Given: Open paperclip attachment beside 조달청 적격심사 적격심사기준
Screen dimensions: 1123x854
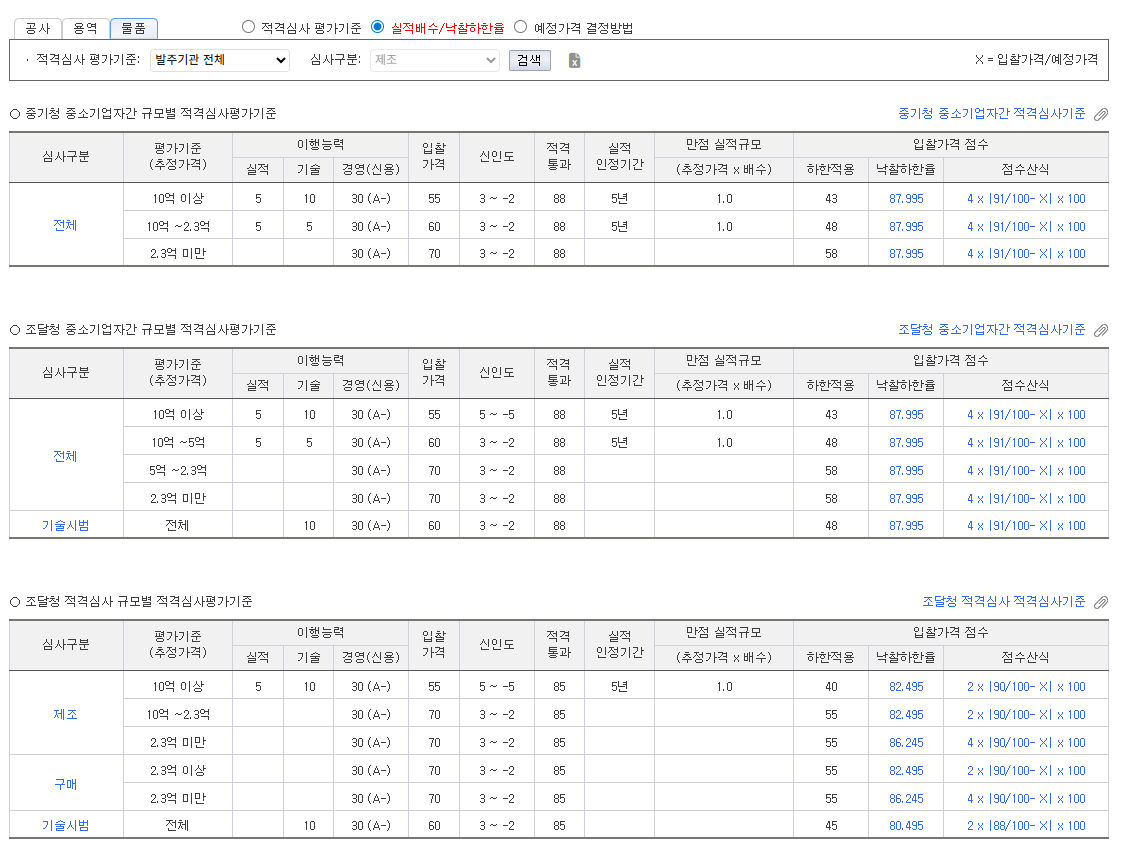Looking at the screenshot, I should click(1101, 602).
